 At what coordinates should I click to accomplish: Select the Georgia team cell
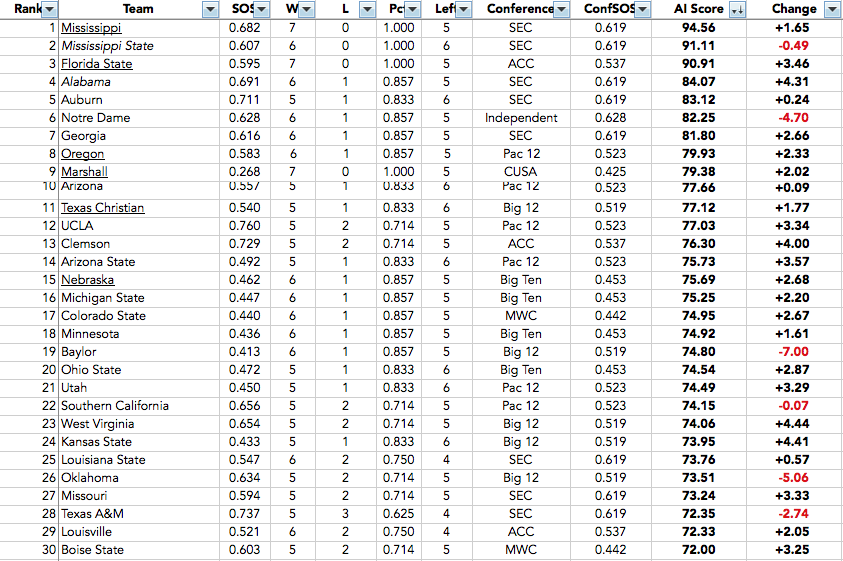tap(139, 136)
